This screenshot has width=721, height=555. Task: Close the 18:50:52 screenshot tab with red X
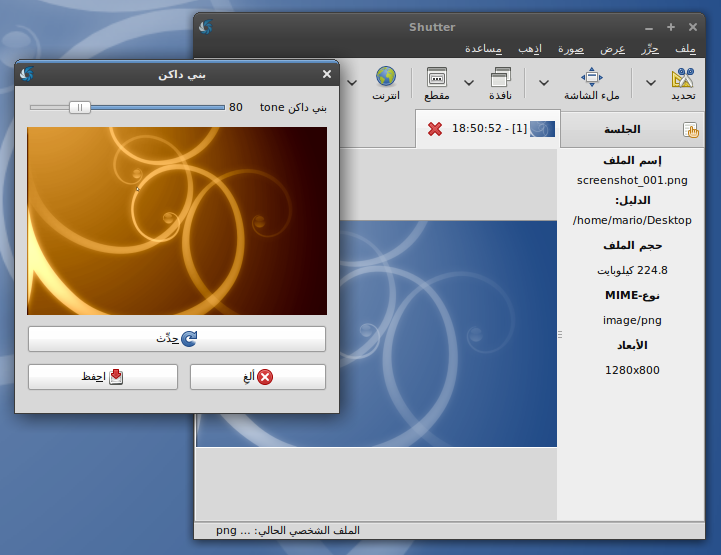(x=435, y=128)
